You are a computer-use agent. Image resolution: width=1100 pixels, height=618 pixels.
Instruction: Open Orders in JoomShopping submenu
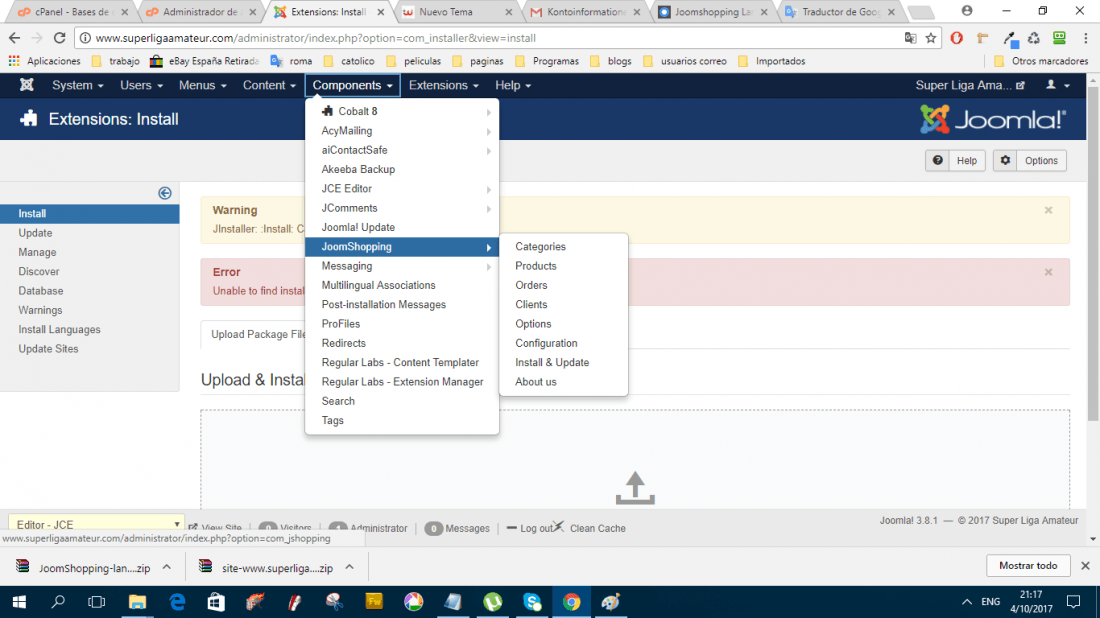pyautogui.click(x=563, y=286)
